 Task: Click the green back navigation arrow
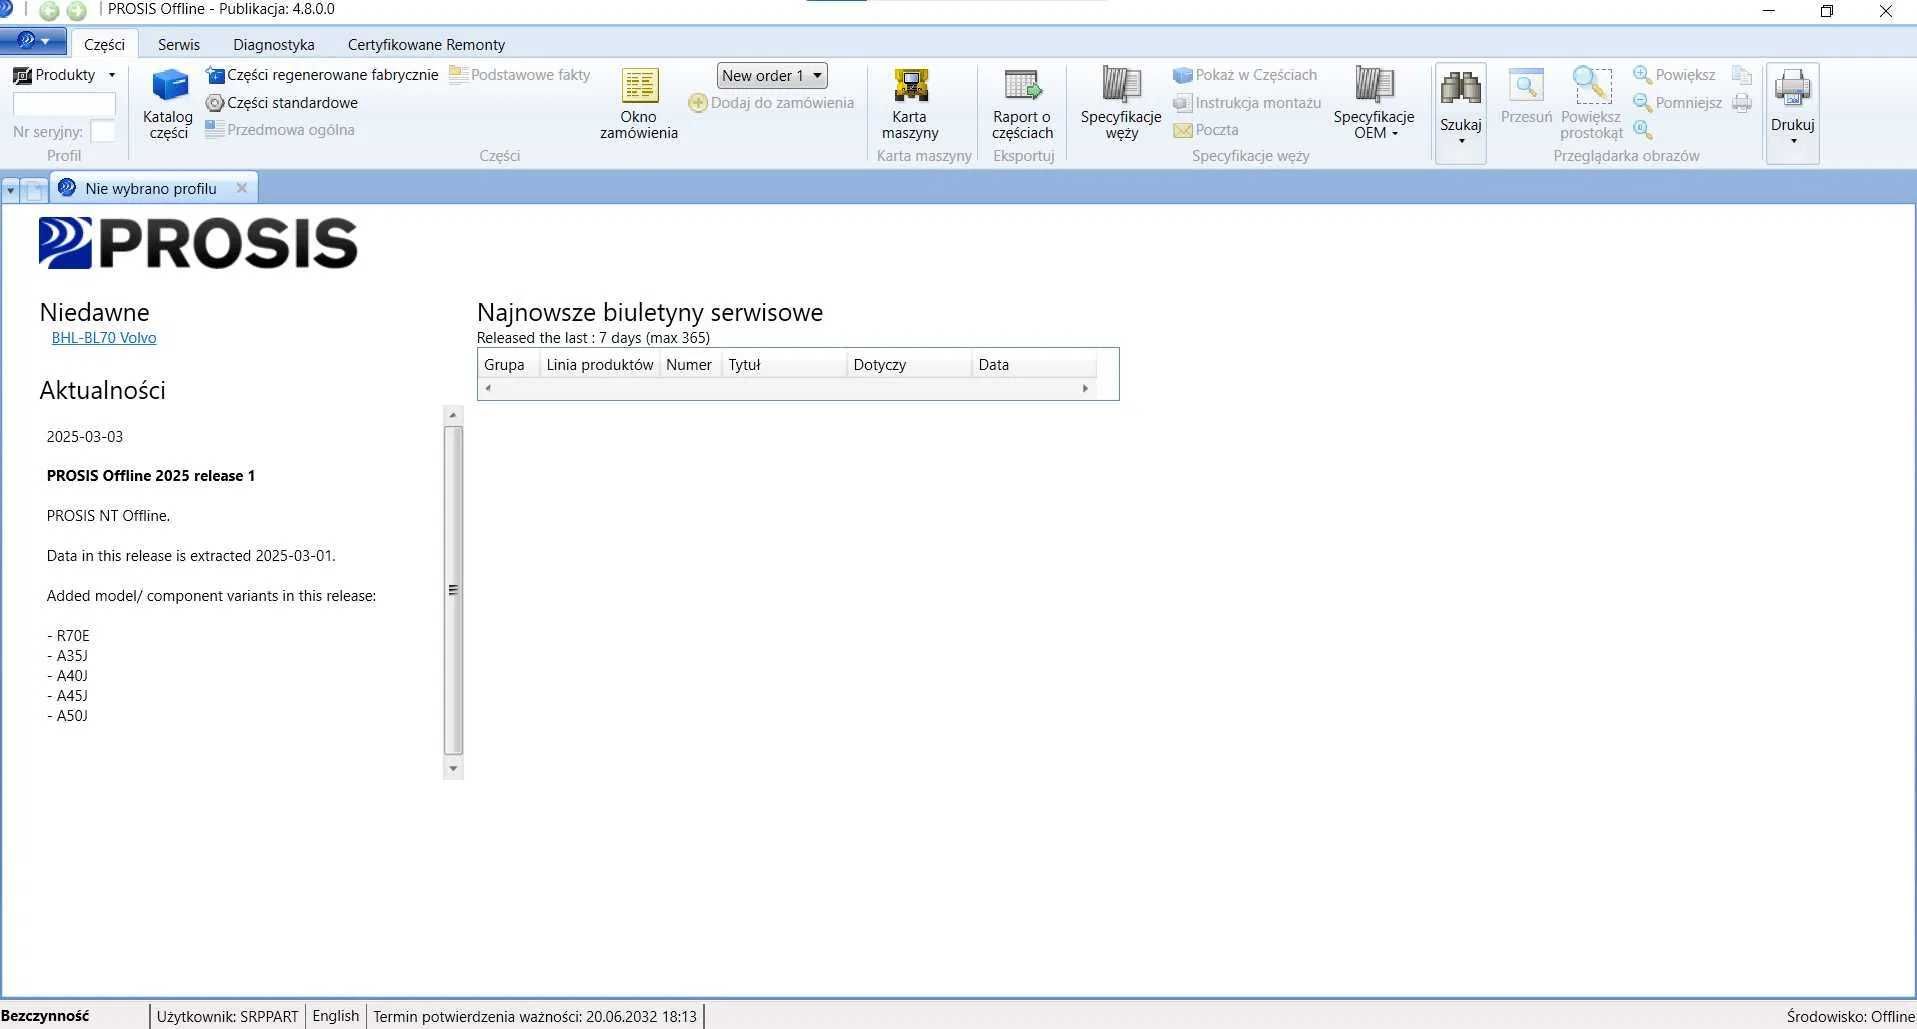point(49,11)
